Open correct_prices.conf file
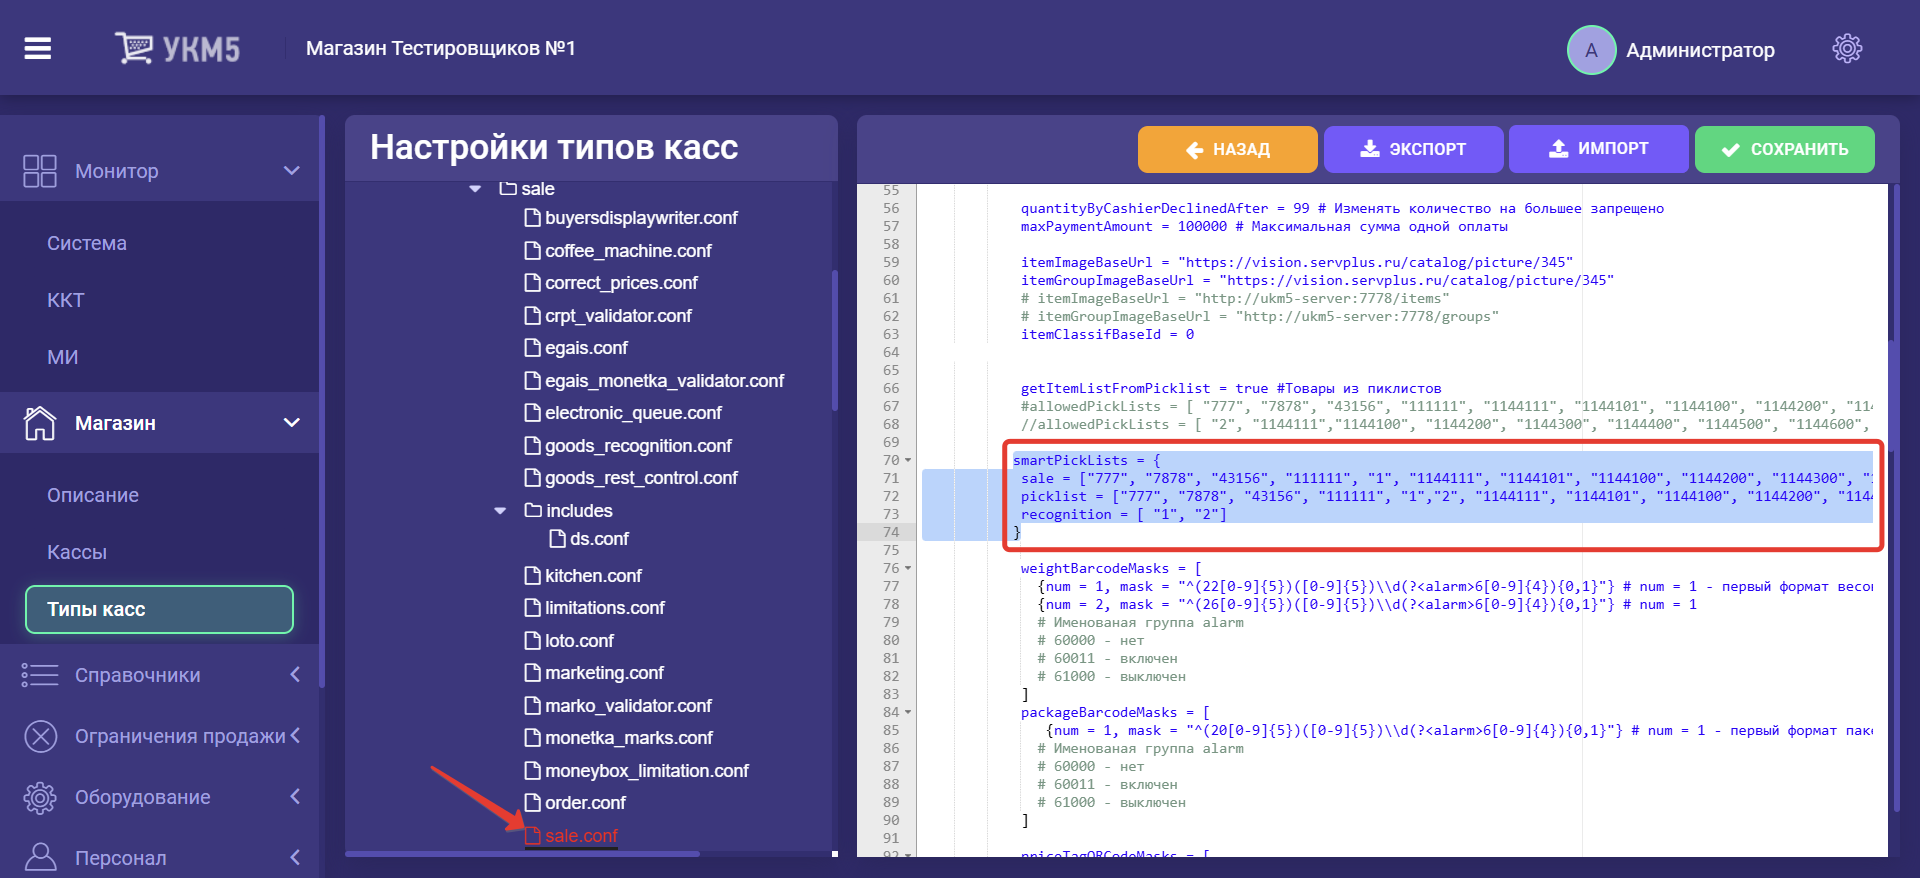 [621, 283]
